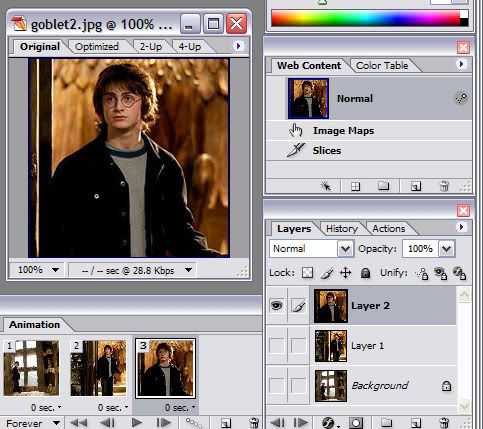
Task: Select the Background layer row
Action: click(x=361, y=385)
